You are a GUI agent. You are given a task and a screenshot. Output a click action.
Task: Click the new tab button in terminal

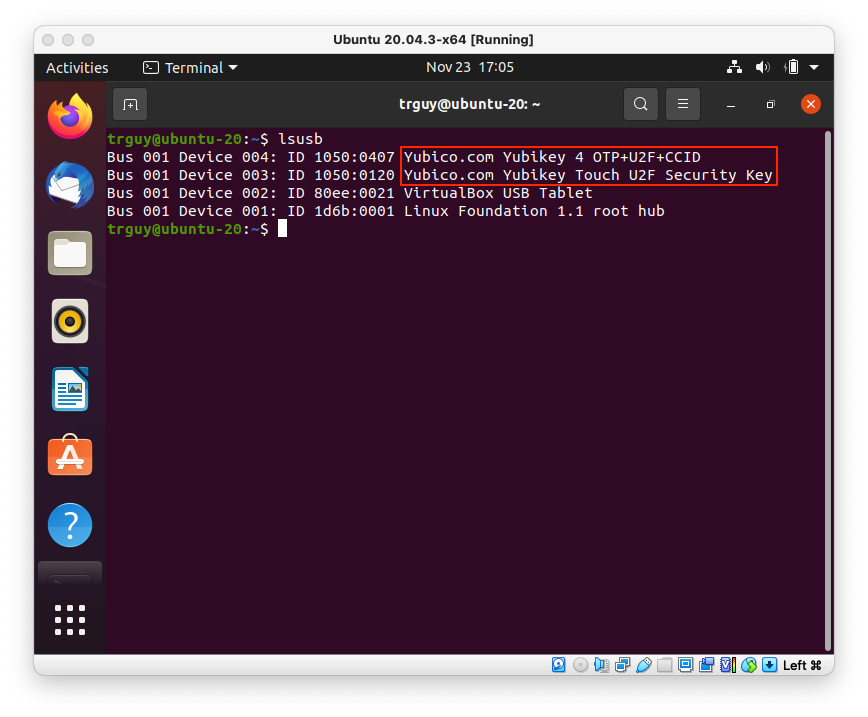(x=130, y=104)
